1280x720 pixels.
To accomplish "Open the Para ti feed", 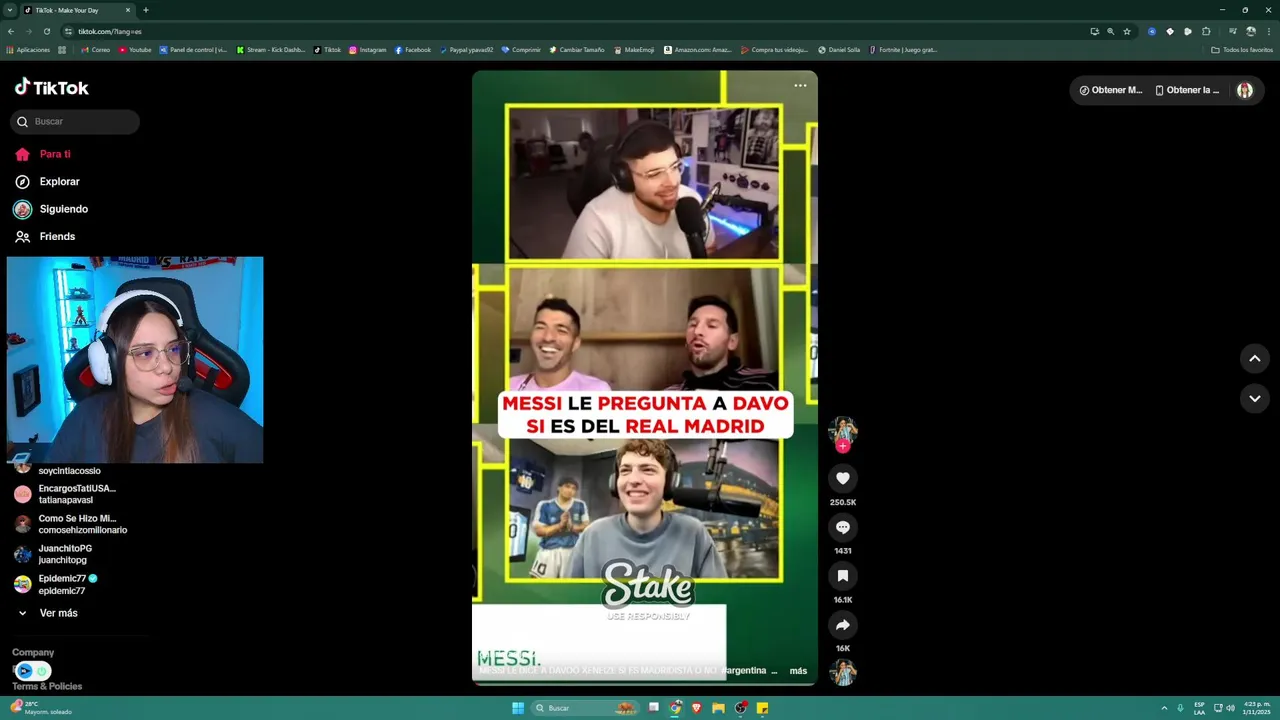I will click(x=42, y=154).
